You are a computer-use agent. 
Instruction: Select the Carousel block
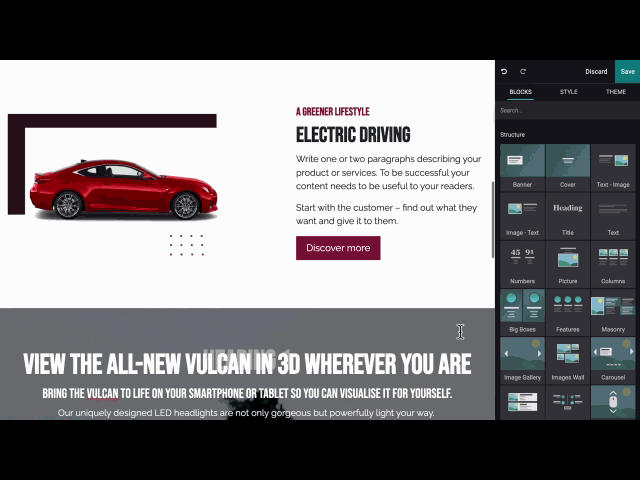point(613,358)
